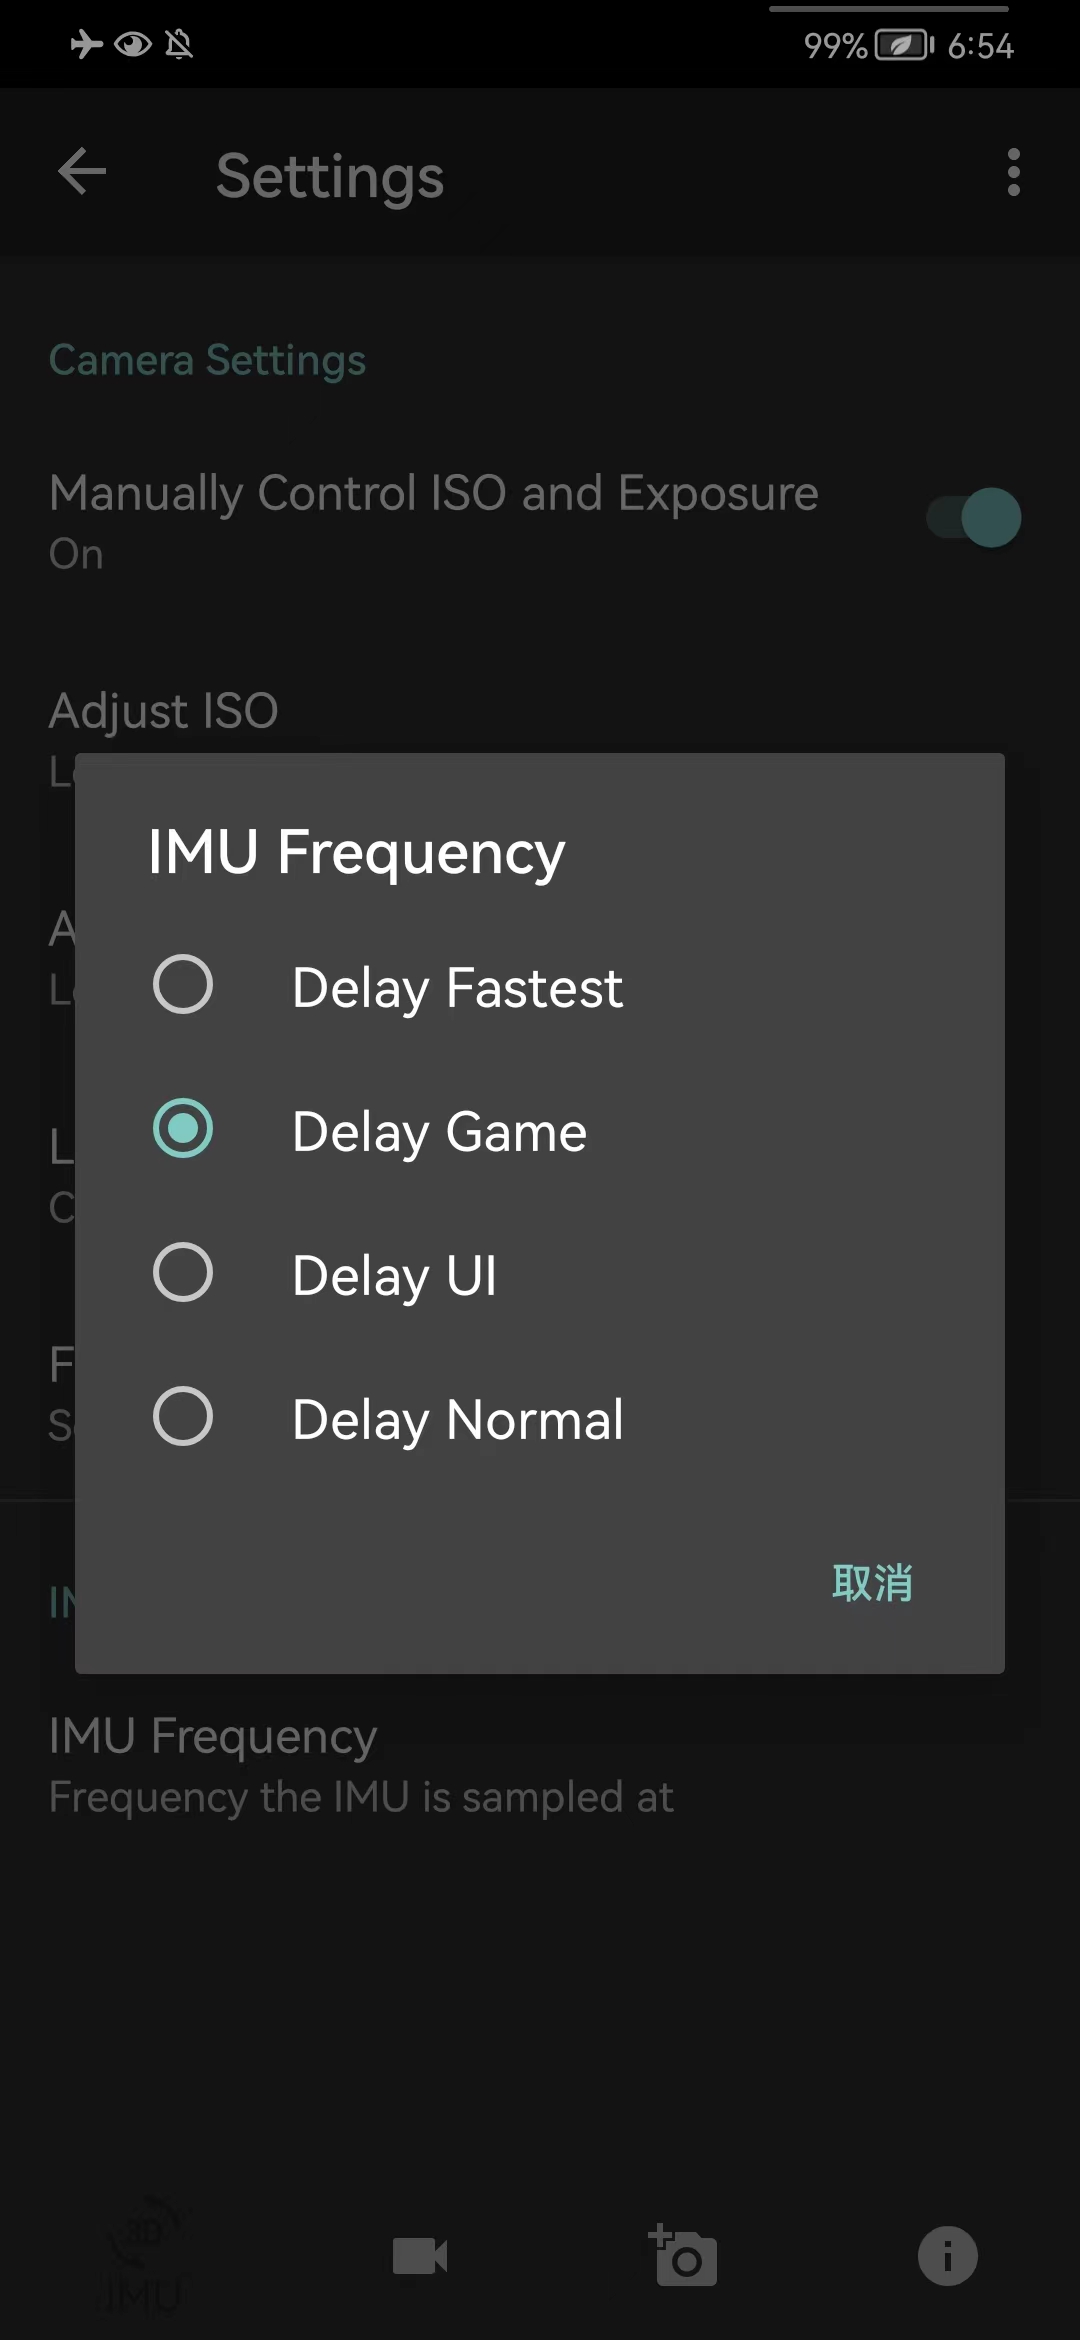Tap the eye icon in the status bar
The width and height of the screenshot is (1080, 2340).
pos(133,44)
